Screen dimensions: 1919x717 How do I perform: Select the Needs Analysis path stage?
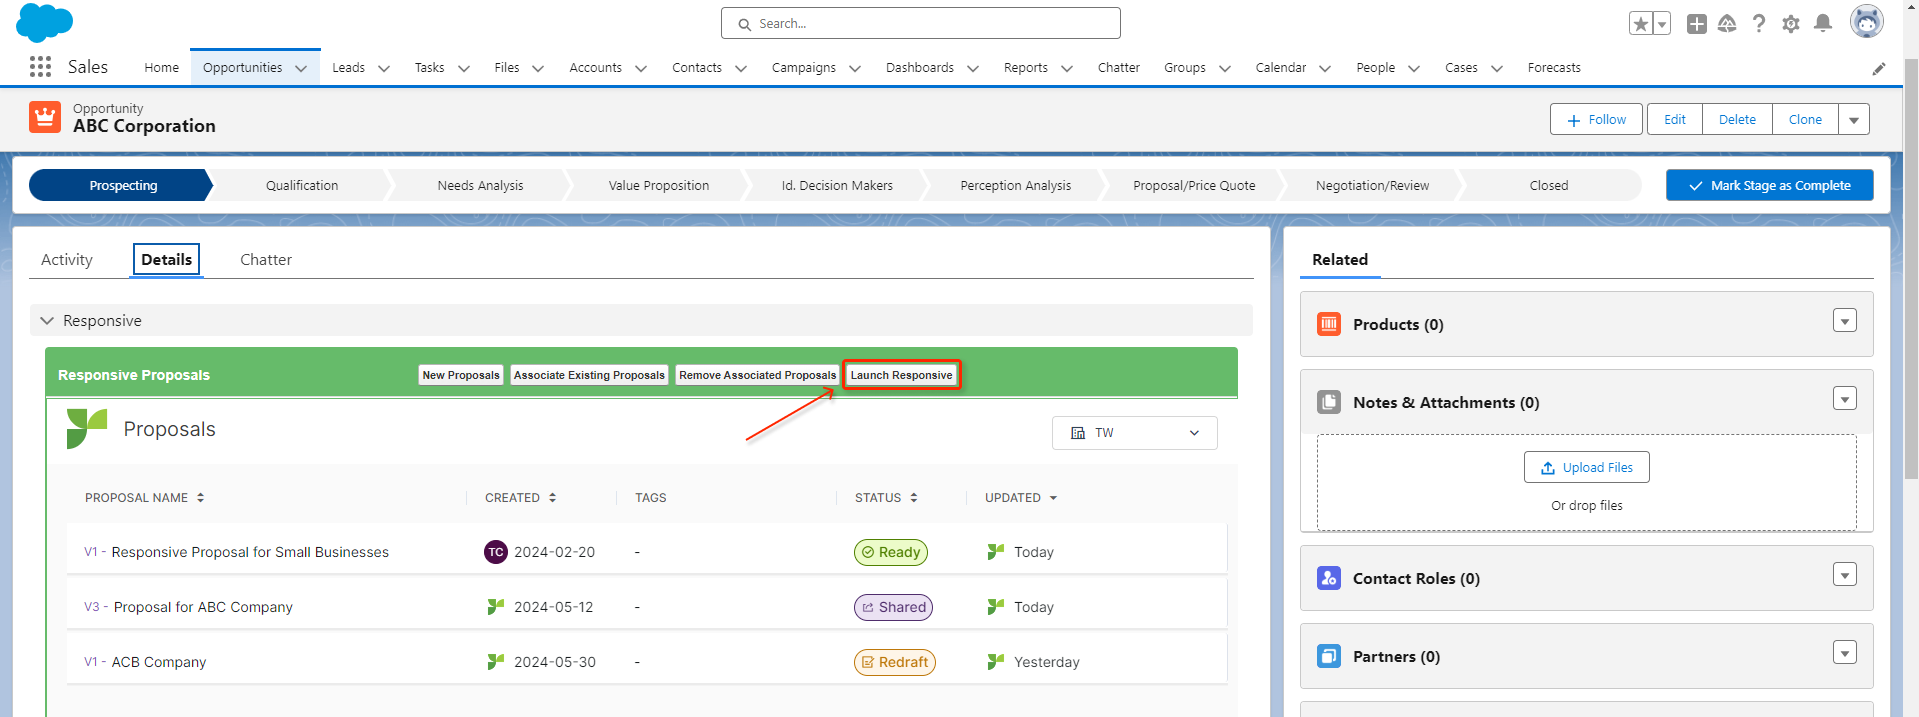point(480,185)
